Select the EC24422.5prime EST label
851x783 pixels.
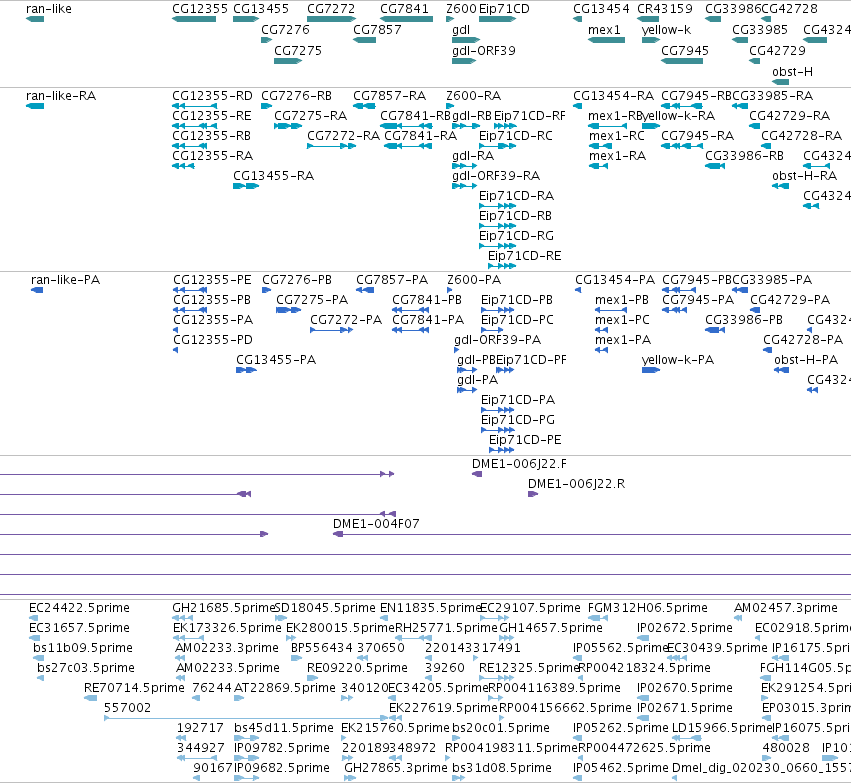coord(79,608)
